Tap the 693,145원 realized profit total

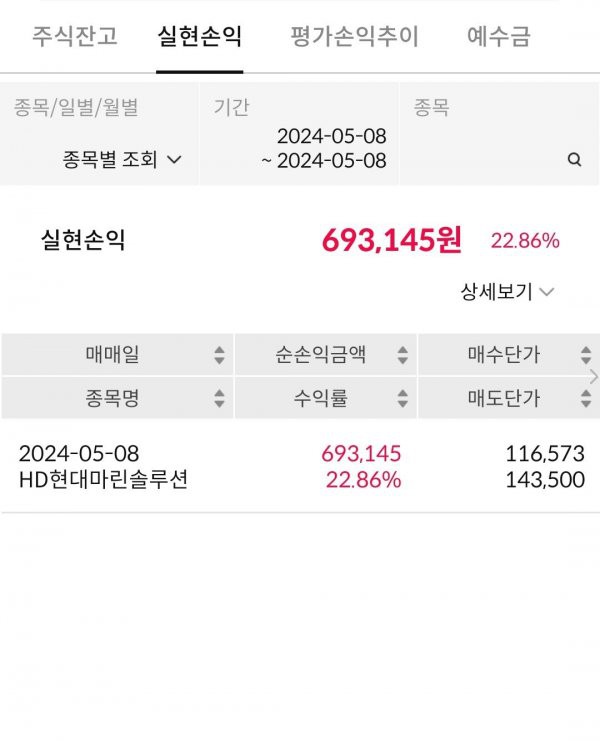coord(392,240)
